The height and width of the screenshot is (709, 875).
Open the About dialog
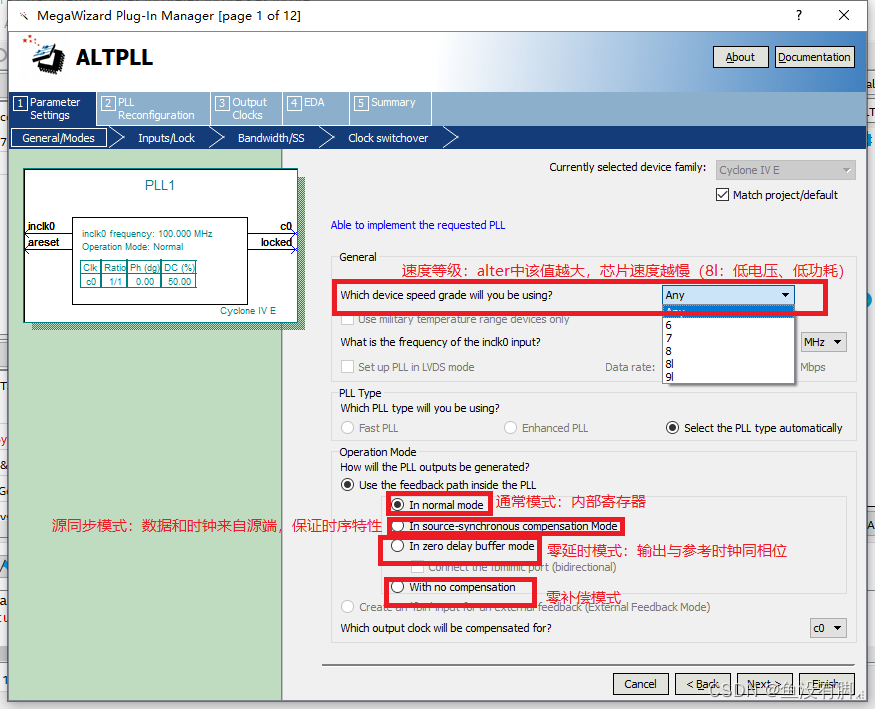pyautogui.click(x=741, y=57)
